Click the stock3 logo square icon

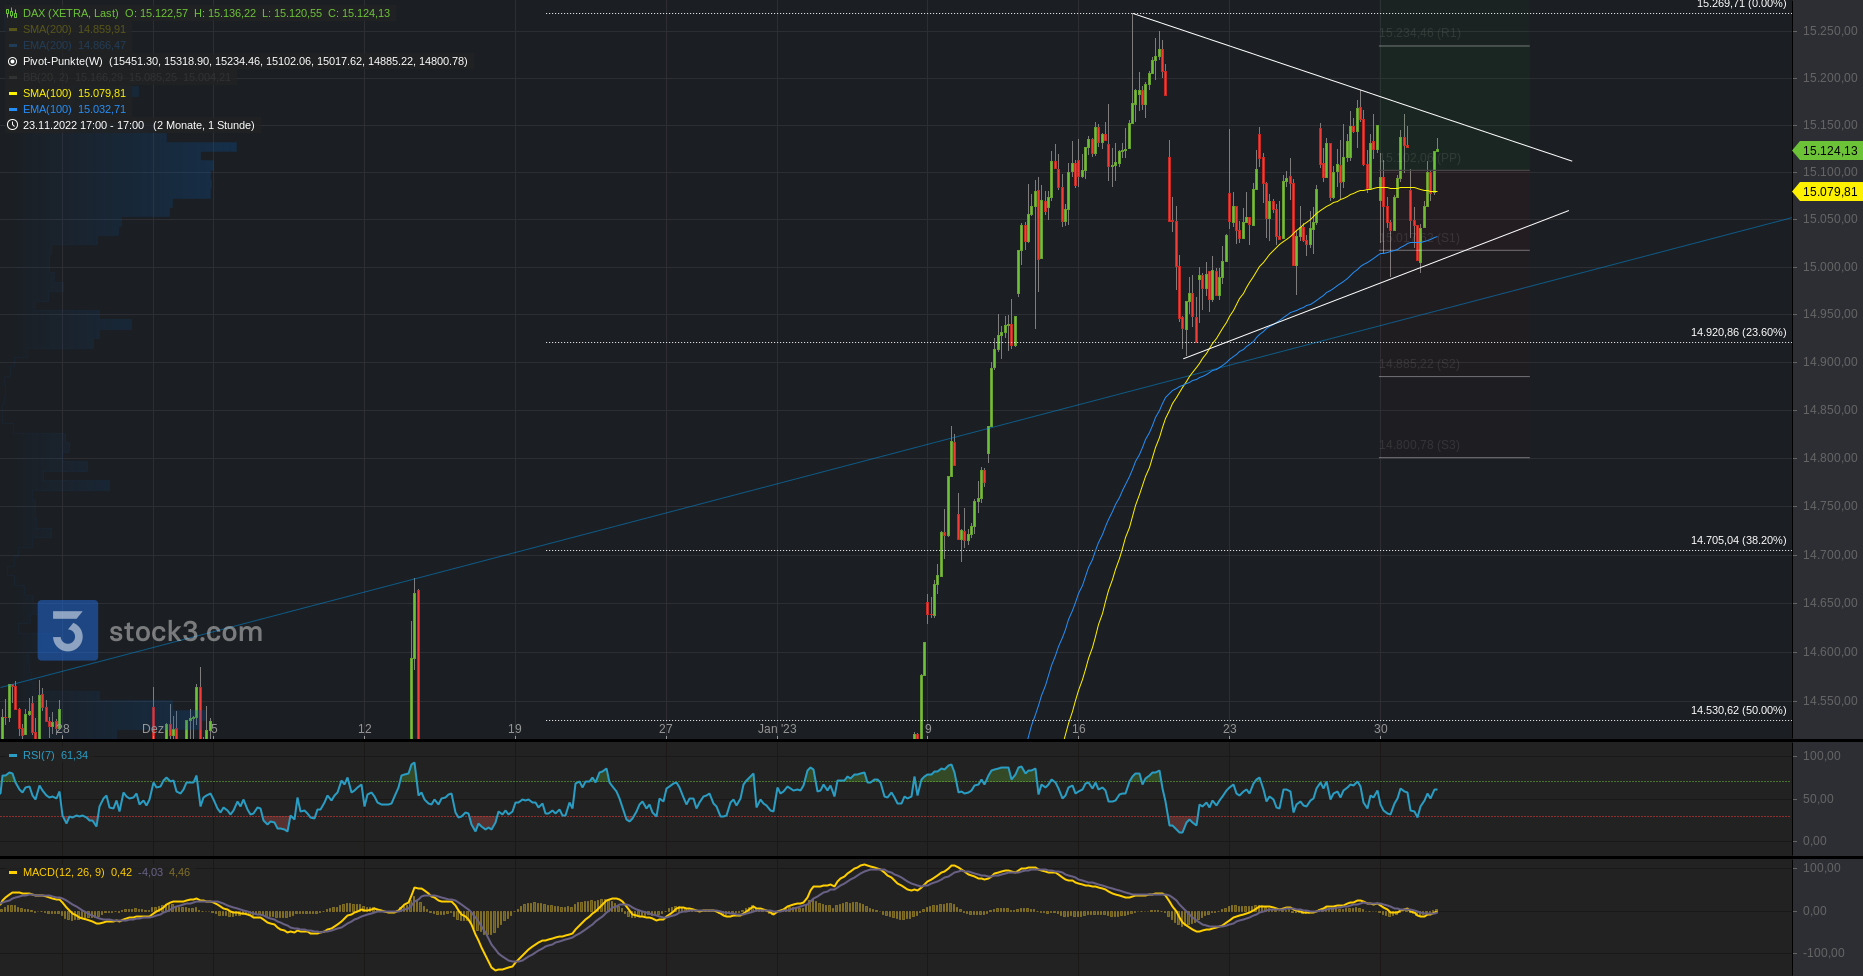pyautogui.click(x=68, y=630)
